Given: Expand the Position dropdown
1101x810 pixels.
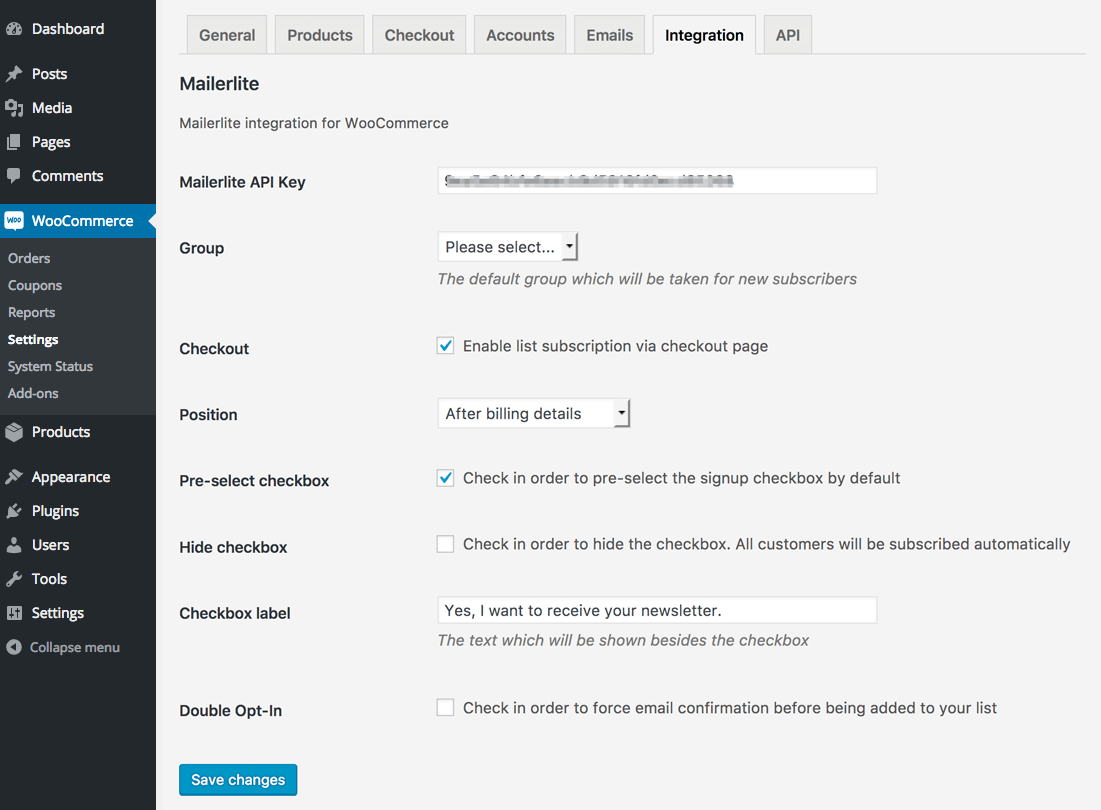Looking at the screenshot, I should 534,413.
